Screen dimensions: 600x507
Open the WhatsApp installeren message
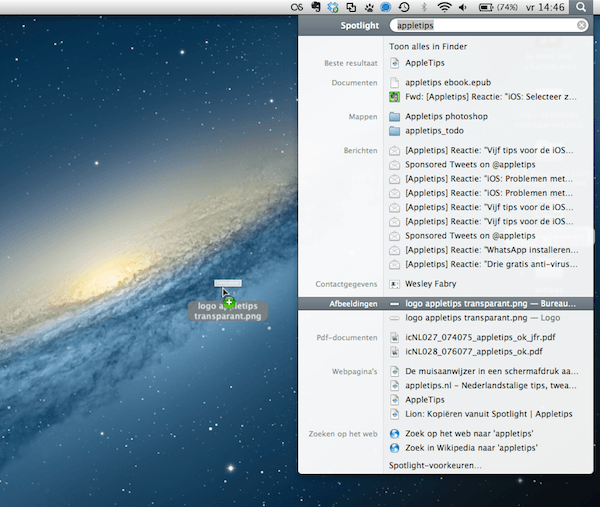click(492, 250)
